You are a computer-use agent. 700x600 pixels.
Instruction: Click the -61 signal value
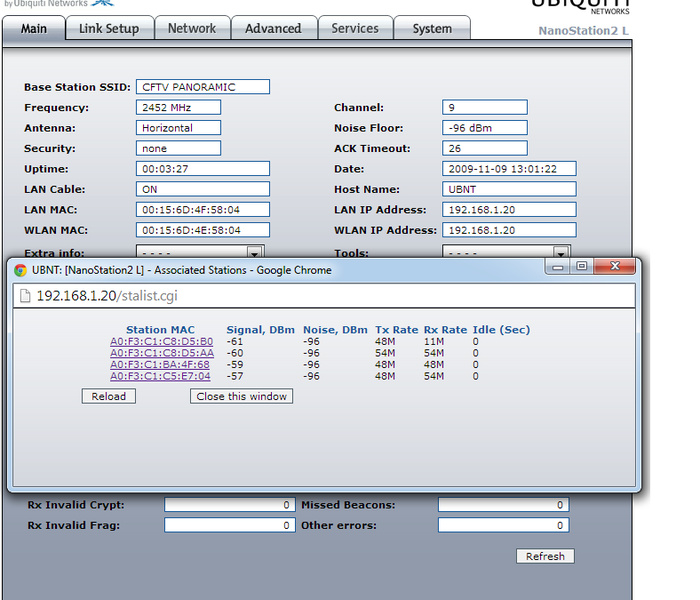[x=235, y=342]
